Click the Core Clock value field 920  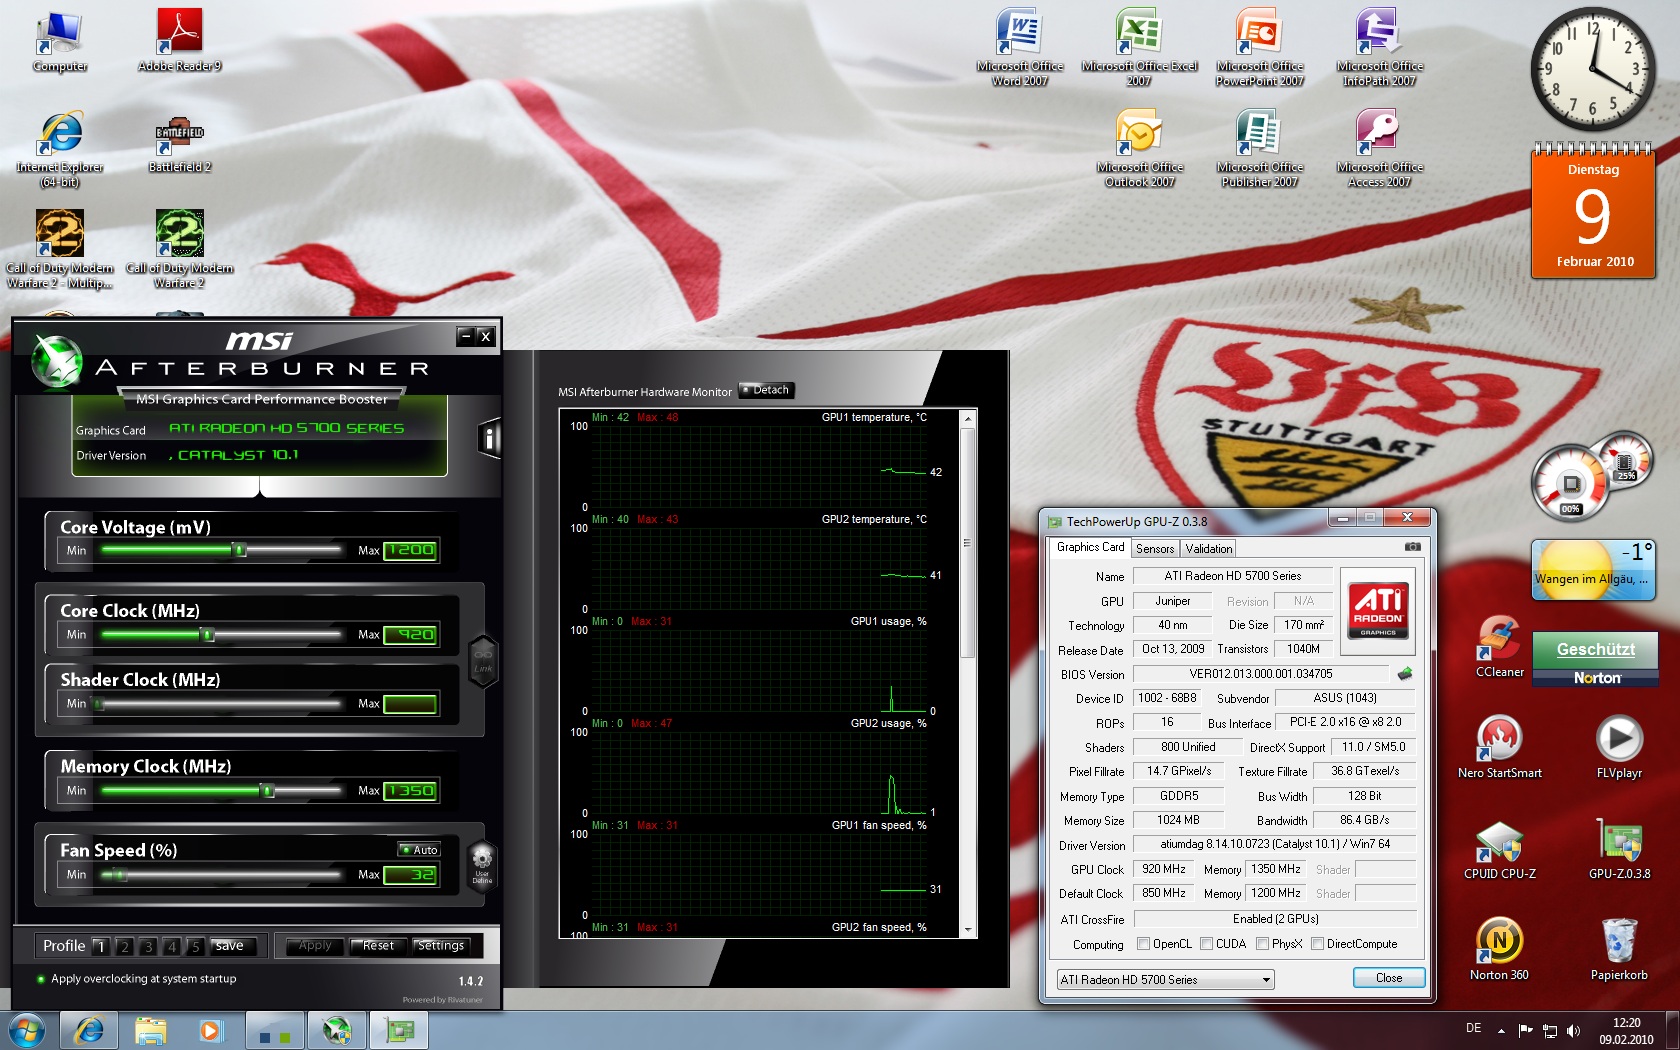[x=410, y=635]
